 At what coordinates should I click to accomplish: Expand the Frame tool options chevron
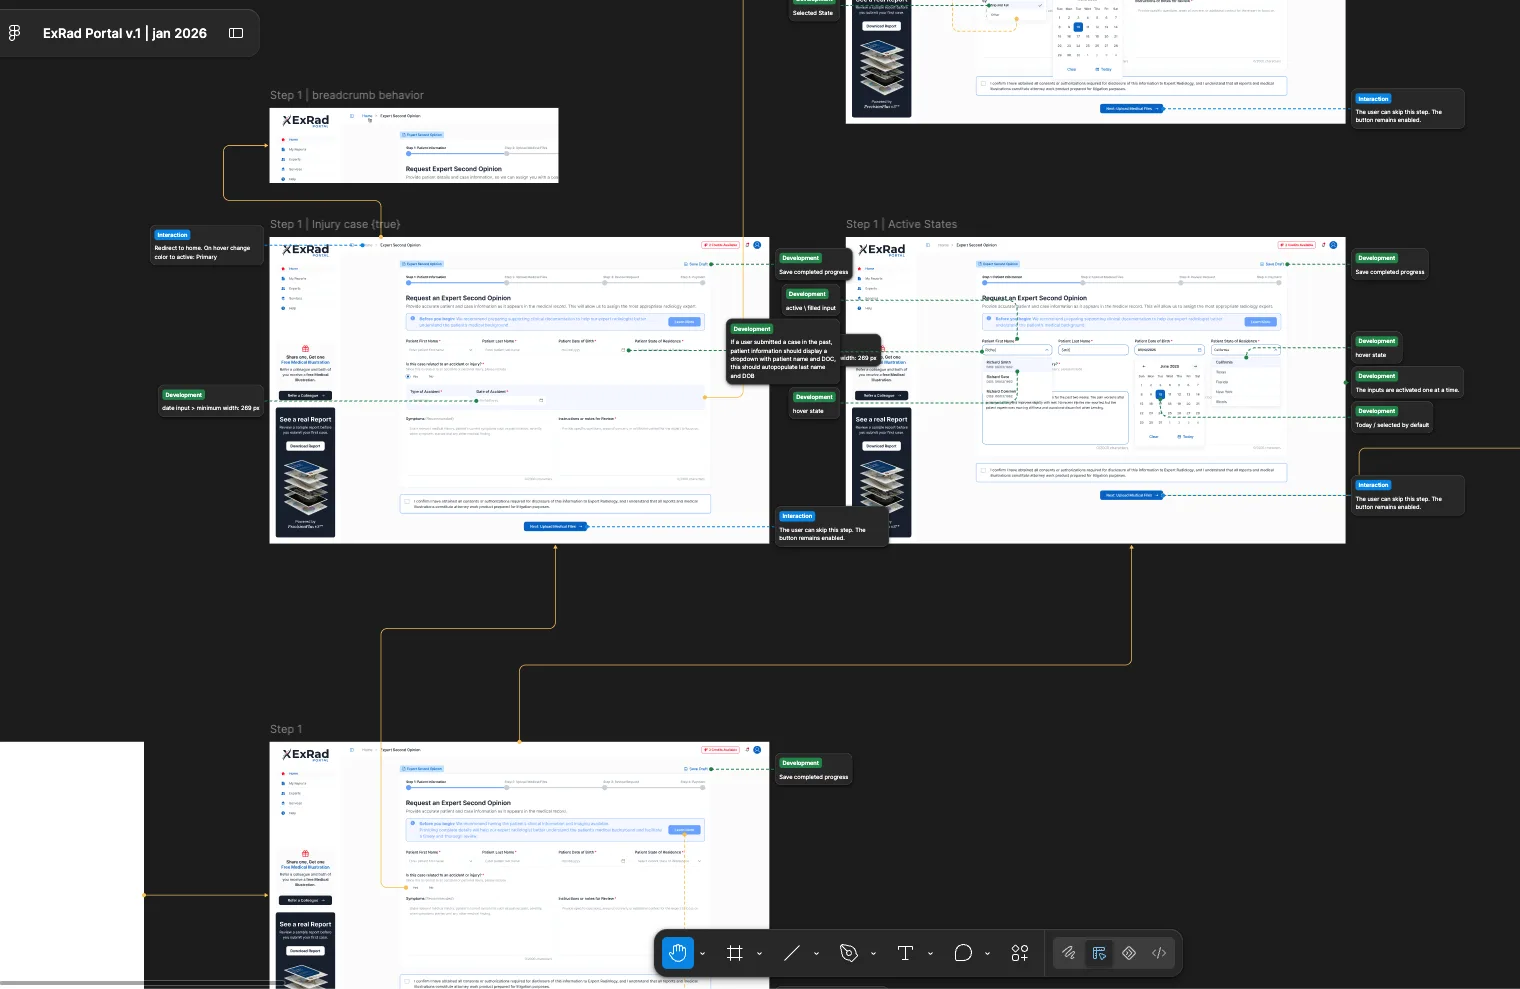coord(759,954)
